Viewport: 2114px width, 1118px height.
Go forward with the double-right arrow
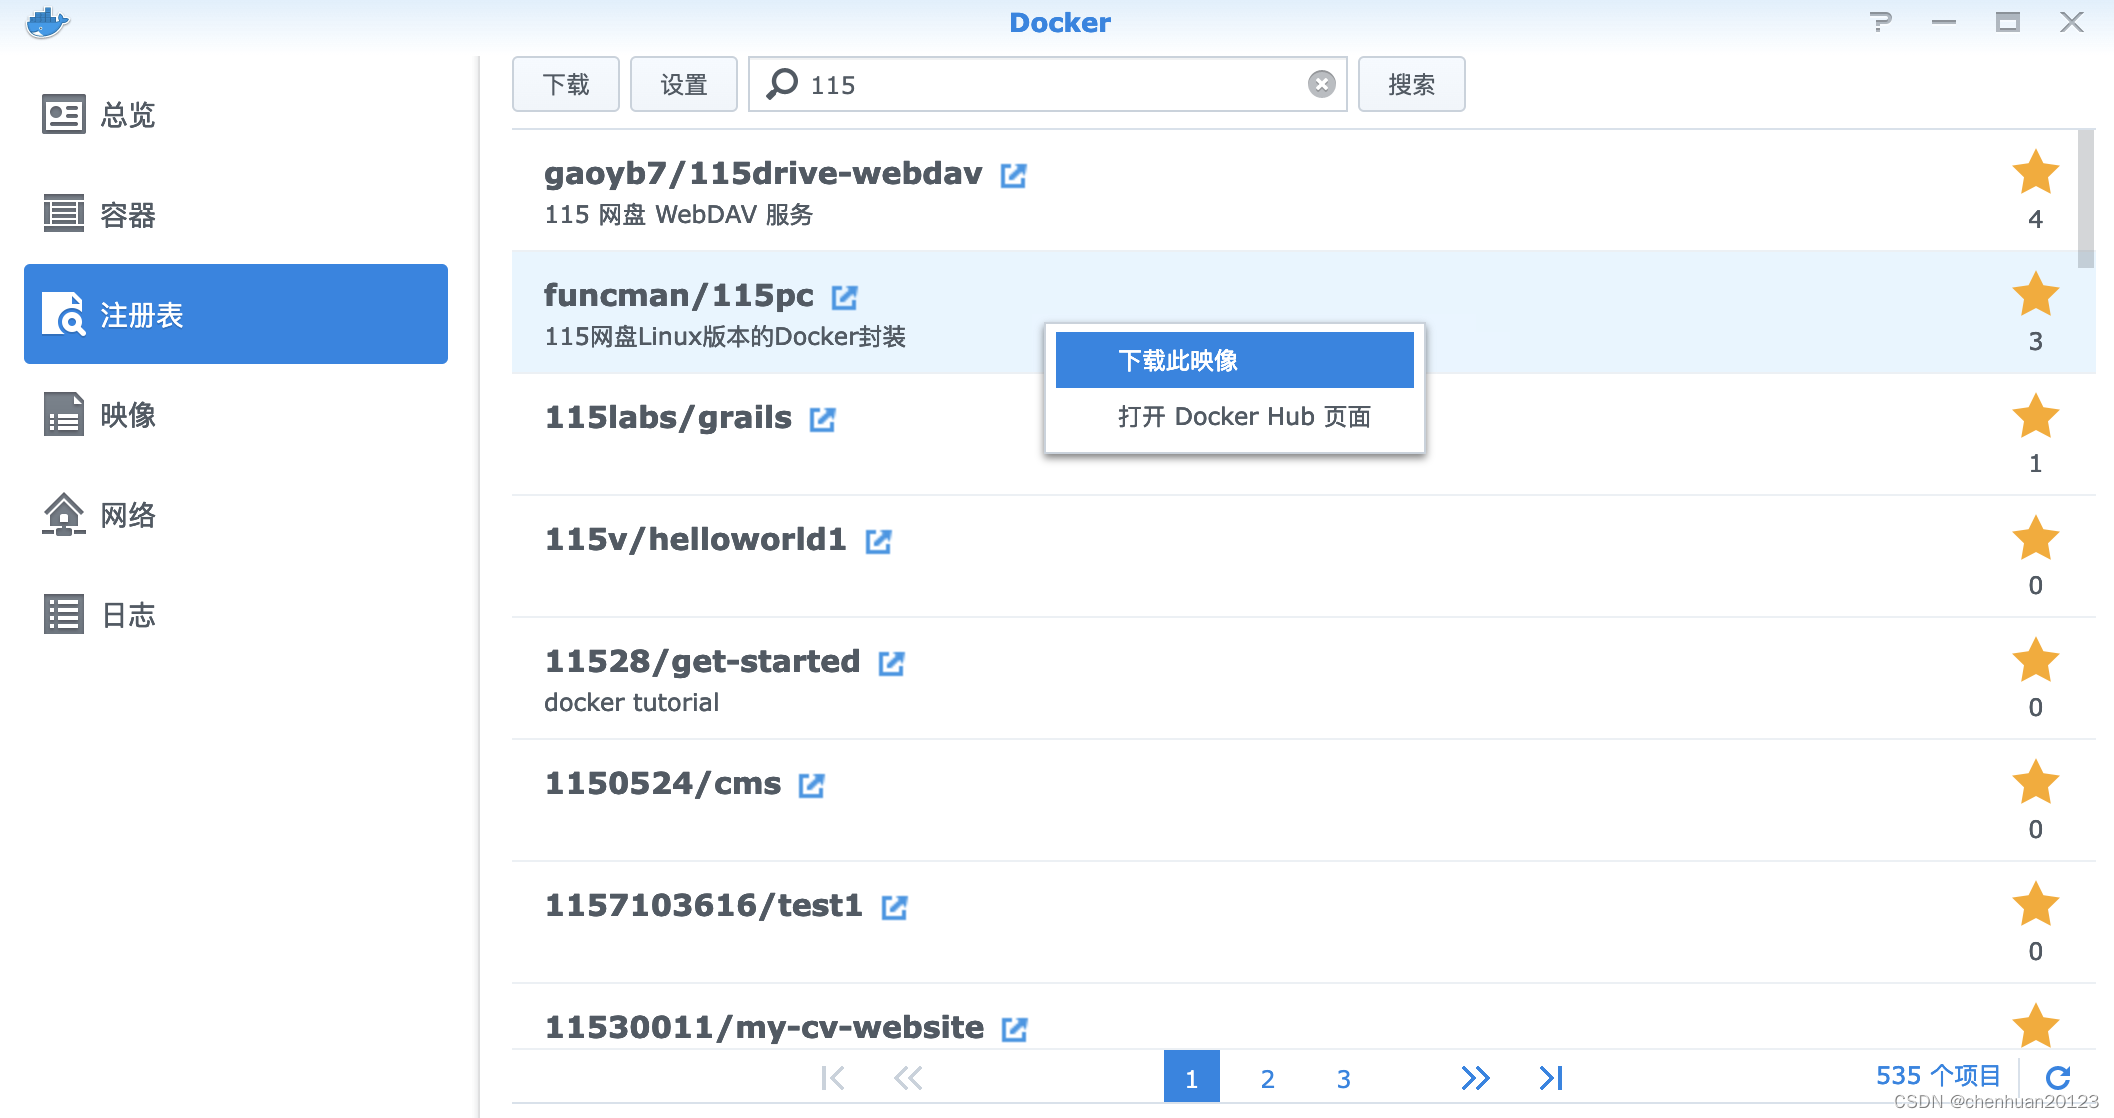pos(1475,1077)
